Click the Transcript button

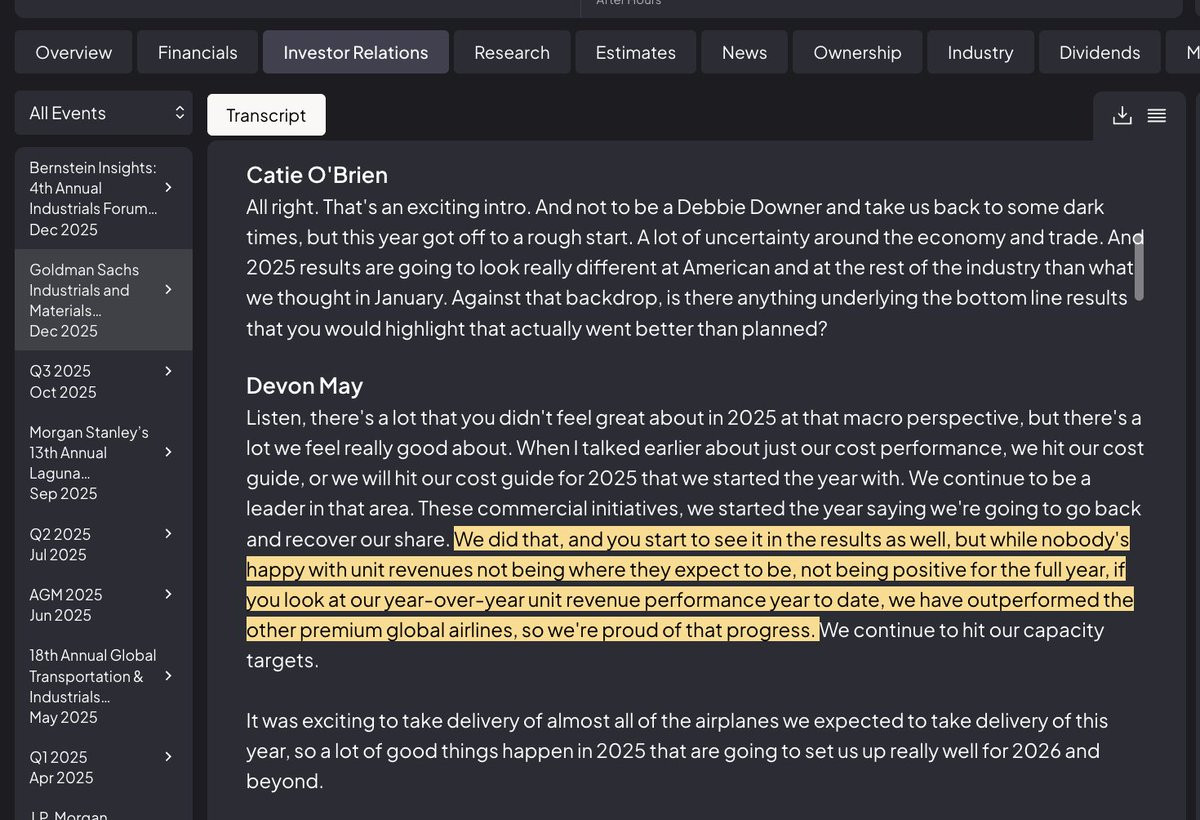coord(266,115)
